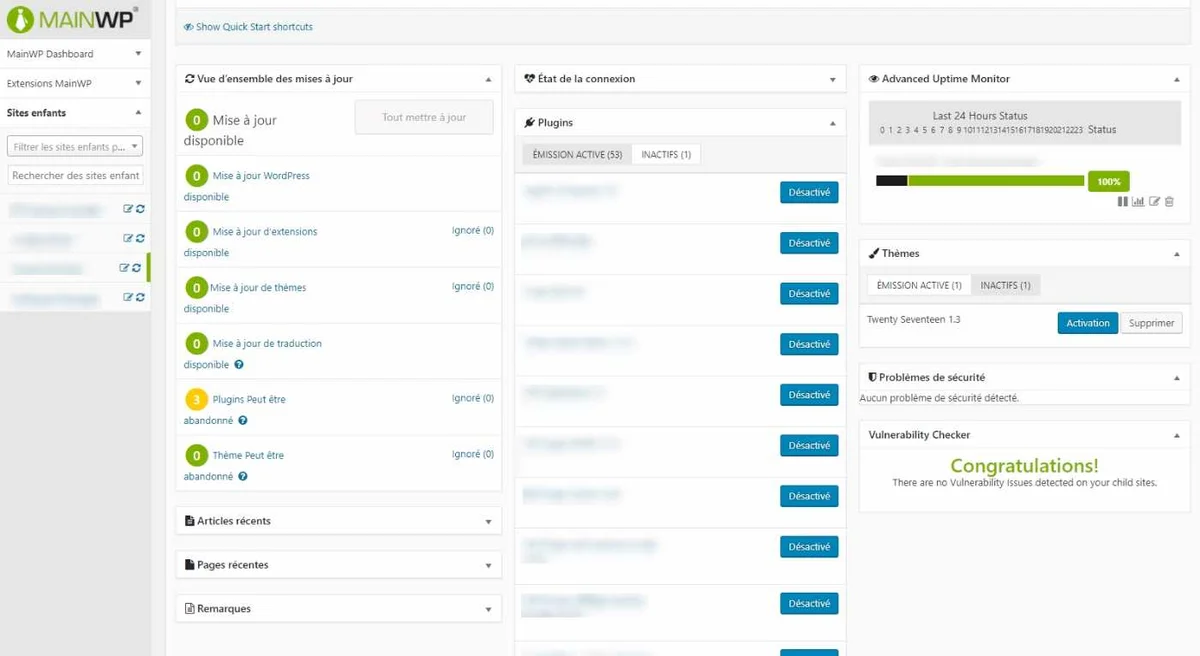Show Quick Start shortcuts

click(x=248, y=27)
